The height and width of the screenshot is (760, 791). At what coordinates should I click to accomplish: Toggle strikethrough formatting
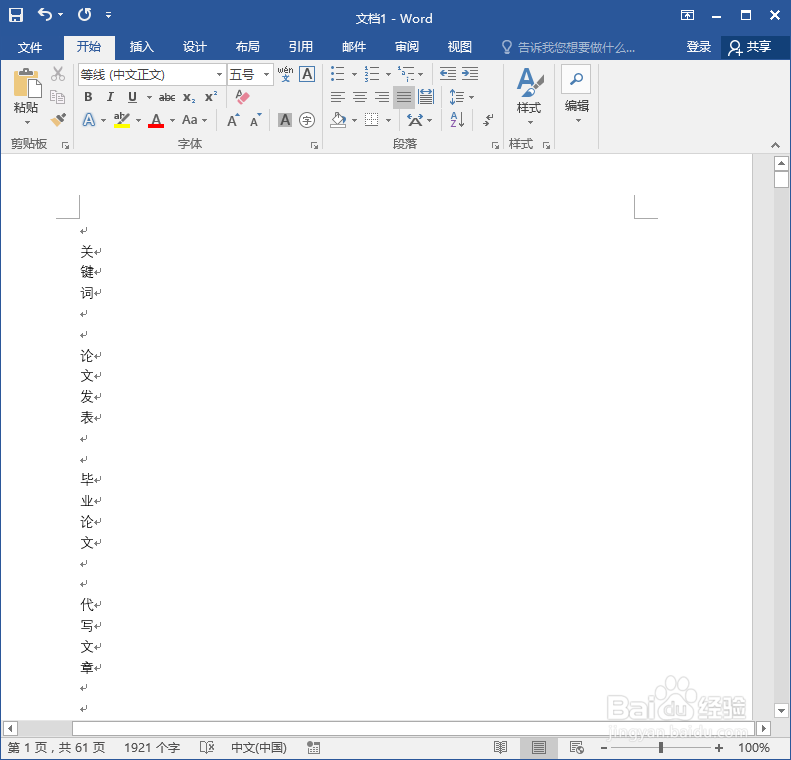click(x=167, y=97)
